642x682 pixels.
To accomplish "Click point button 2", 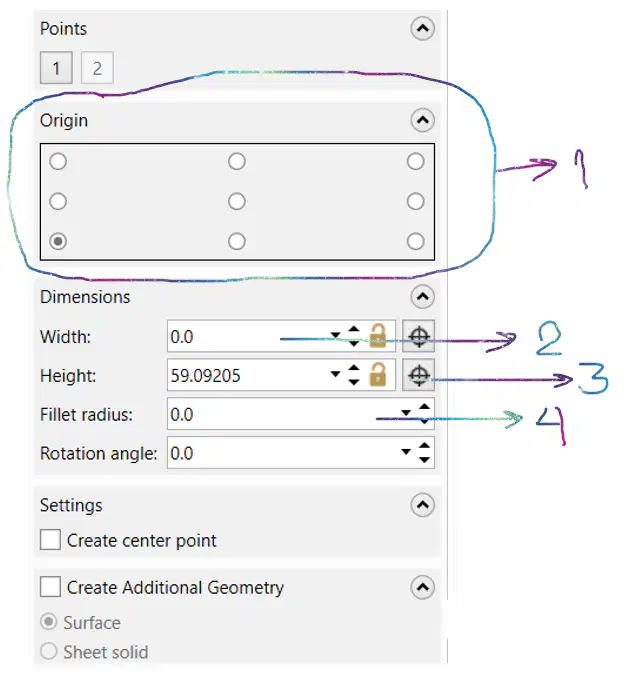I will [x=97, y=68].
